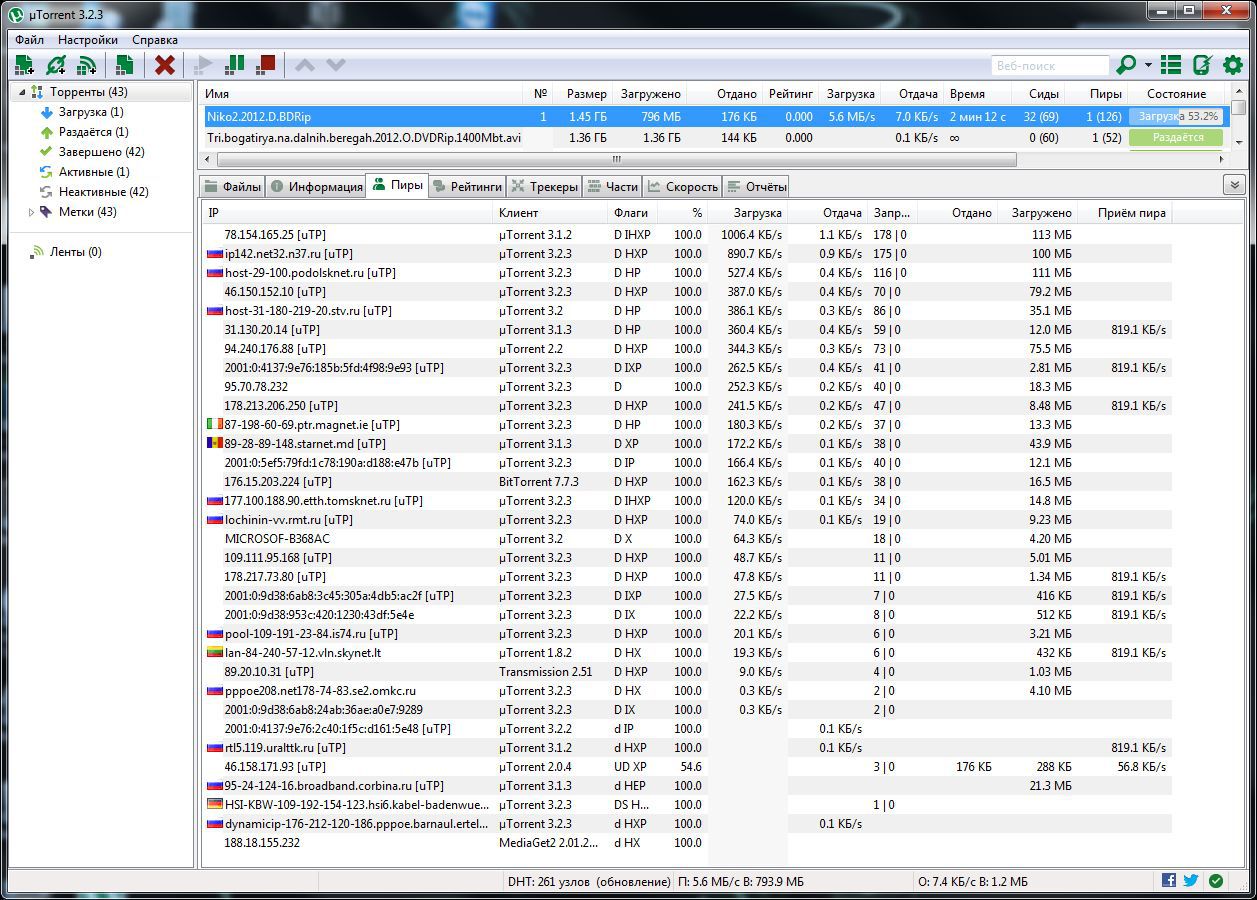Screen dimensions: 1257x900
Task: Click the Twitter icon in status bar
Action: tap(1191, 881)
